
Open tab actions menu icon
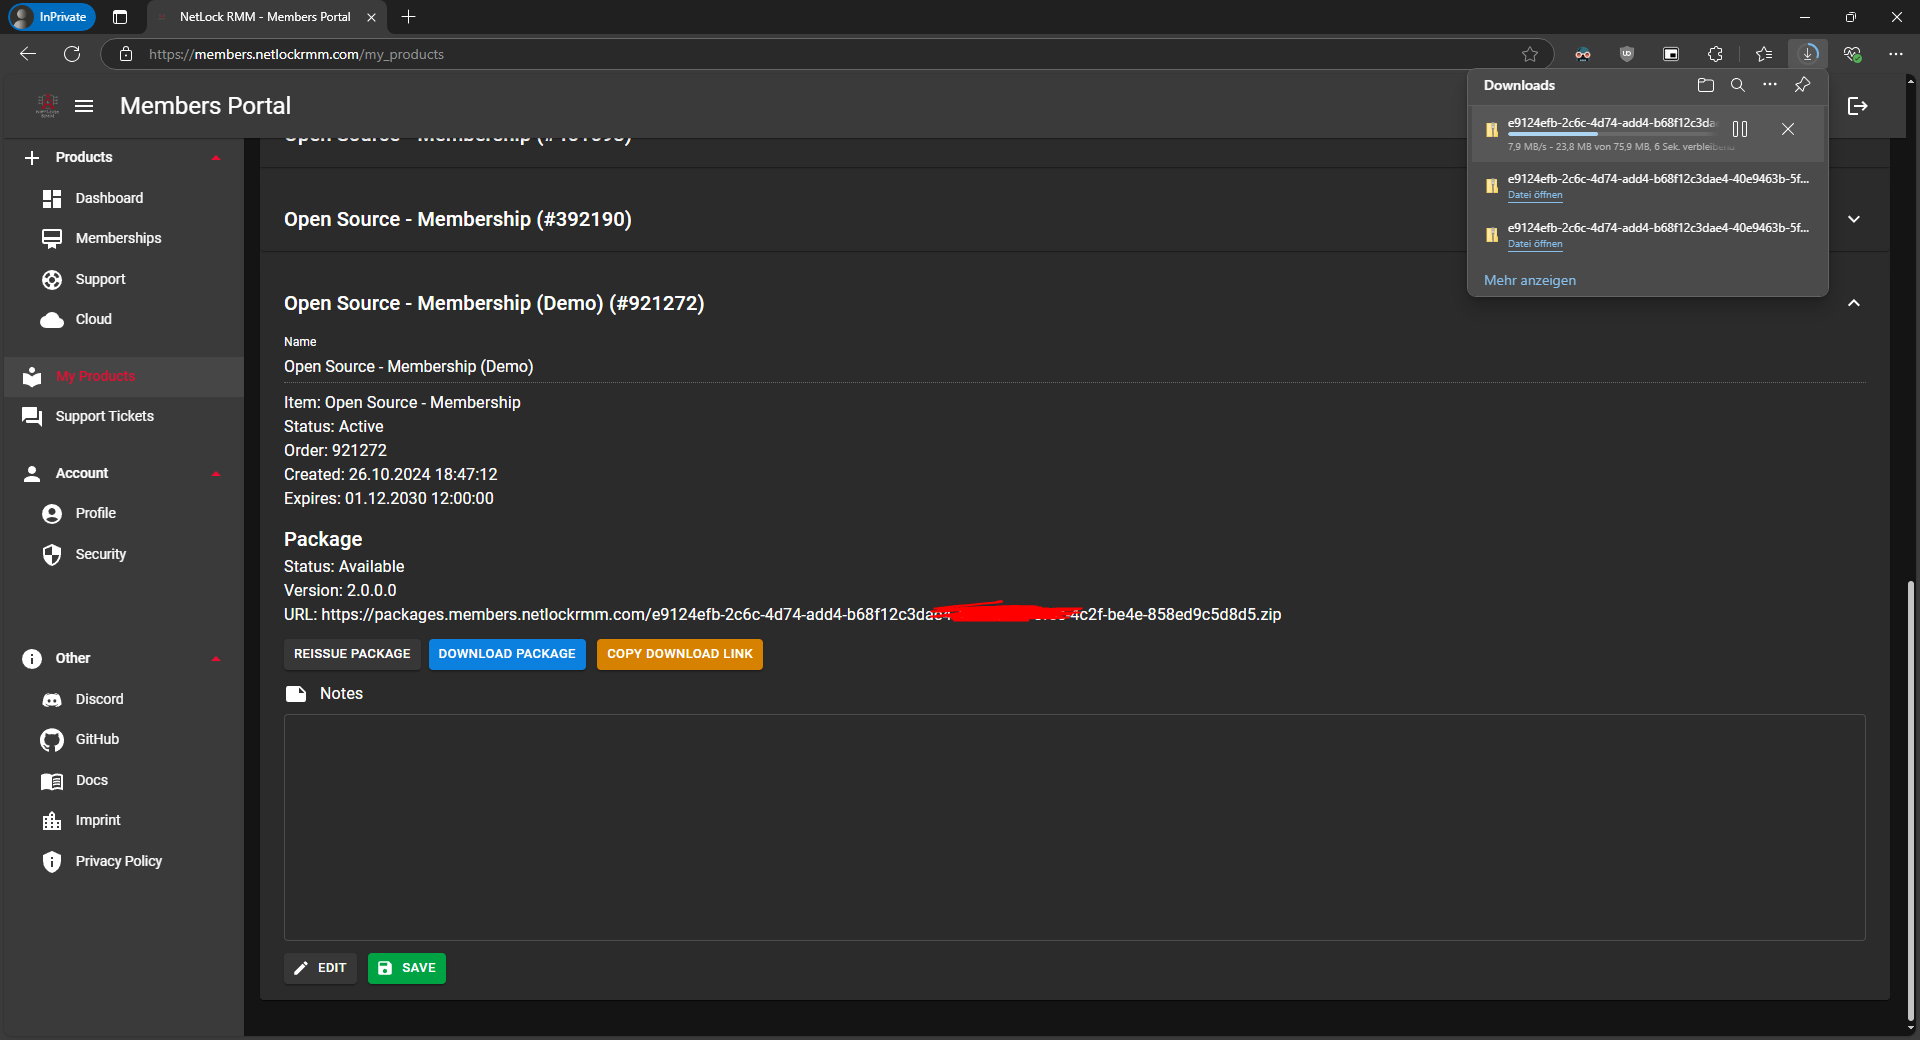coord(120,17)
